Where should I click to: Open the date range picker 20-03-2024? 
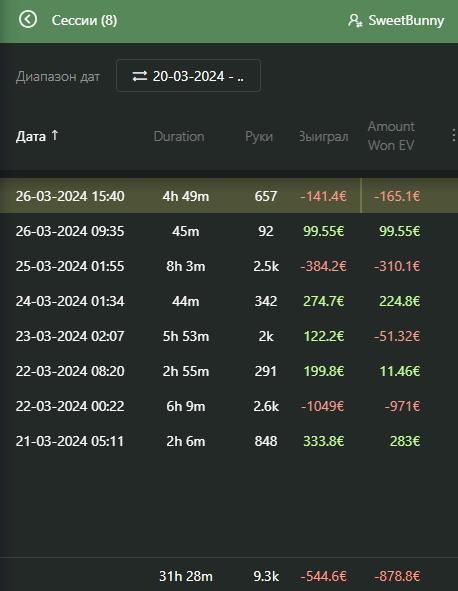tap(188, 75)
